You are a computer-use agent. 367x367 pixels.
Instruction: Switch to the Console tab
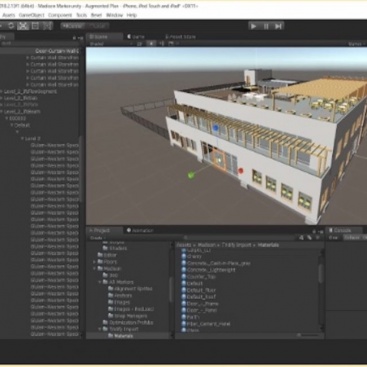343,230
